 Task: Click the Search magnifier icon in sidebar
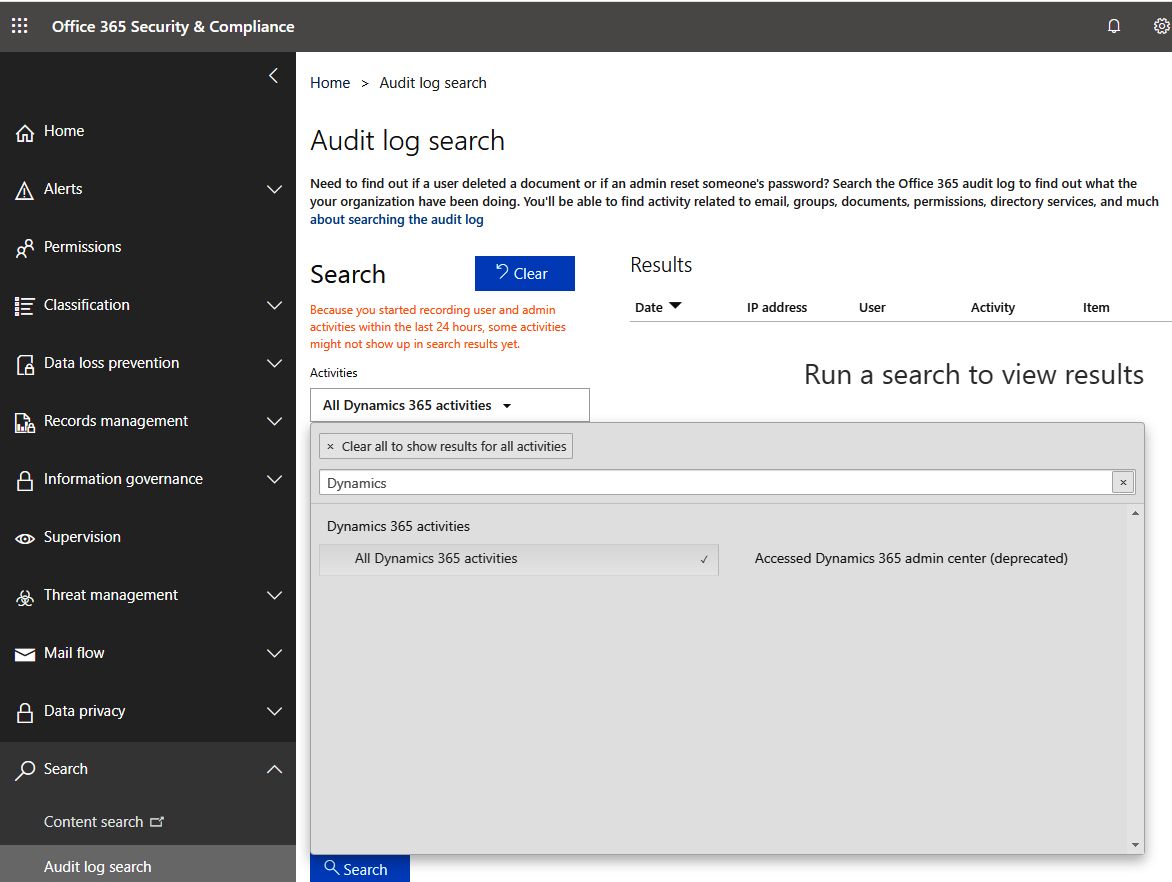point(25,771)
